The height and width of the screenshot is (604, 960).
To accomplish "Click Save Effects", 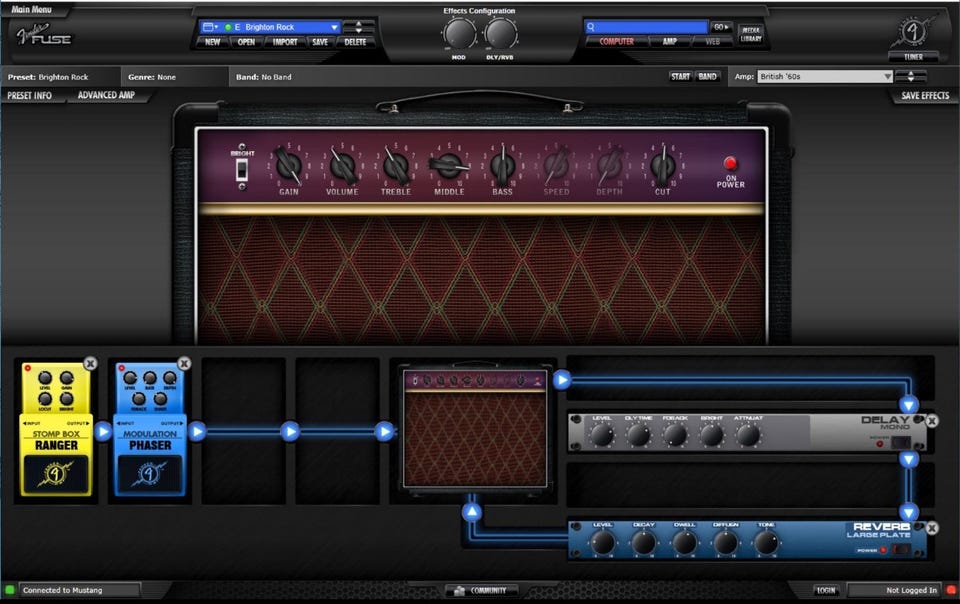I will tap(925, 95).
